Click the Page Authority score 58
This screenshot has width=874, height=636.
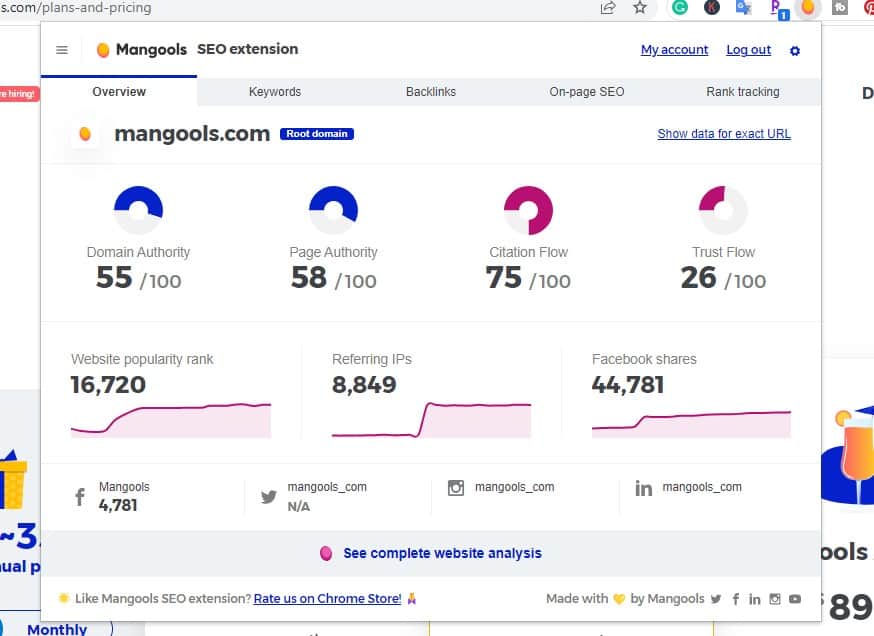(x=309, y=278)
